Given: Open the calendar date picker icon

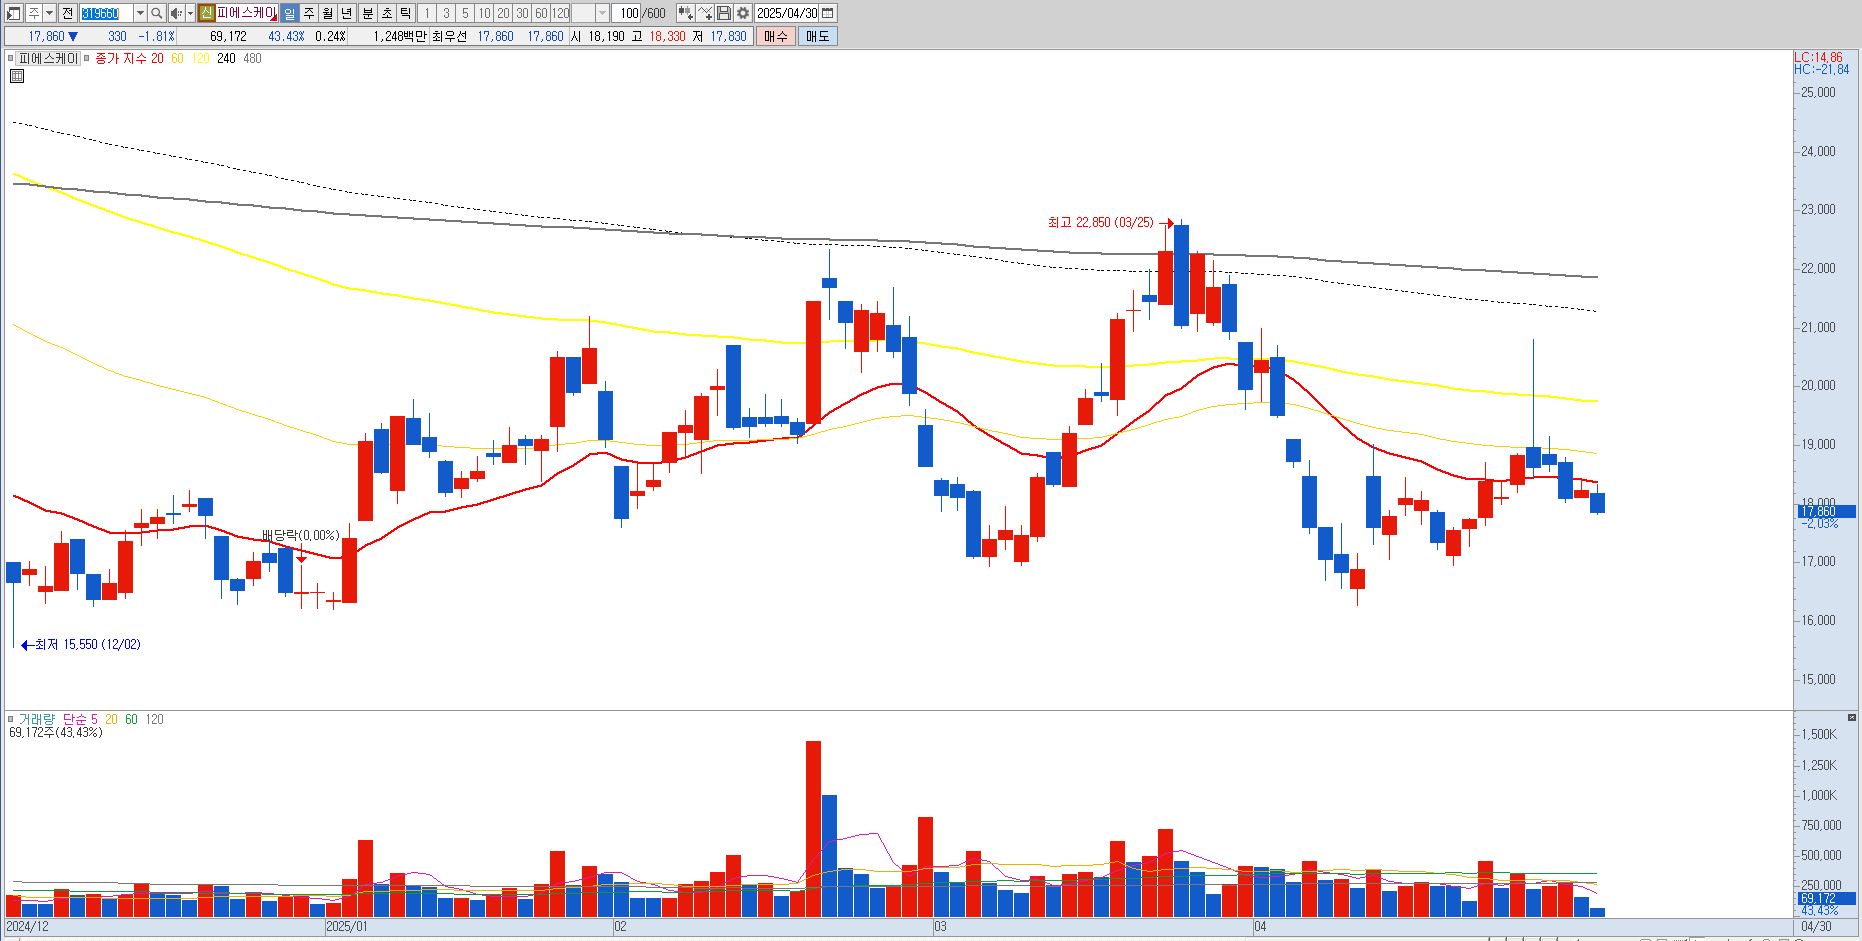Looking at the screenshot, I should (x=827, y=13).
